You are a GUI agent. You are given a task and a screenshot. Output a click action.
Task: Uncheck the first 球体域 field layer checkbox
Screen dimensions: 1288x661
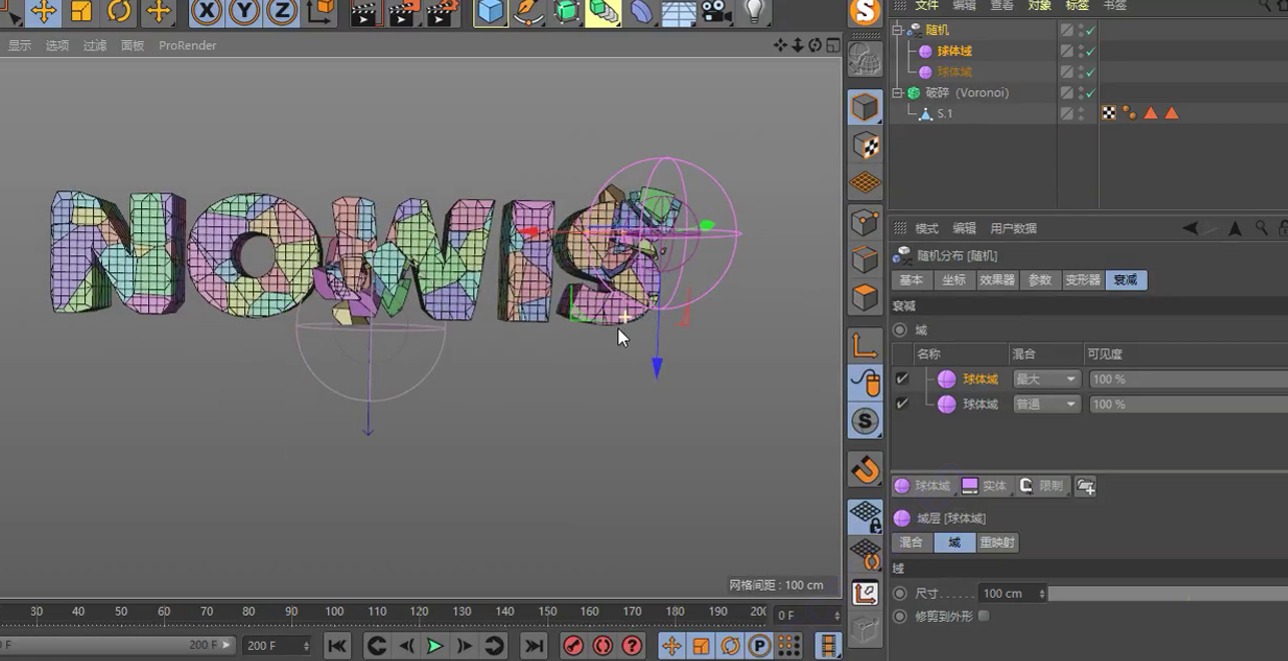(902, 379)
